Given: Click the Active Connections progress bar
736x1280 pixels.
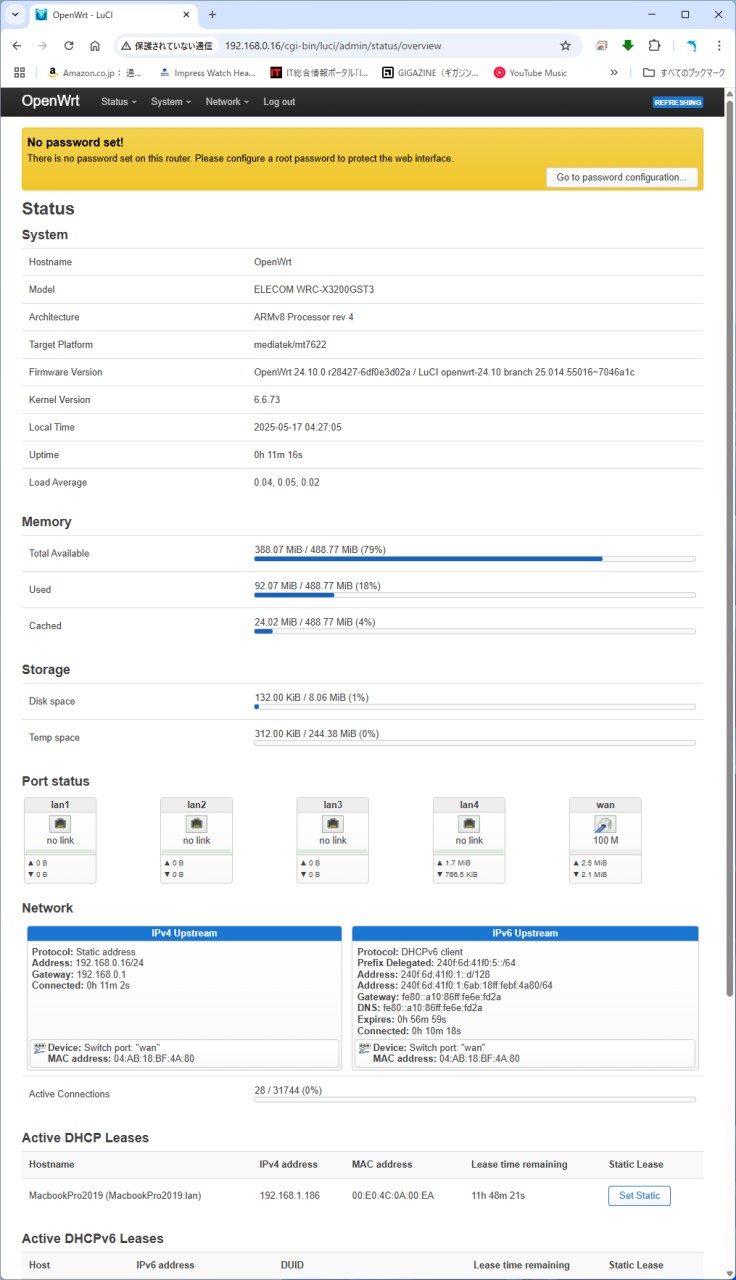Looking at the screenshot, I should point(475,1099).
